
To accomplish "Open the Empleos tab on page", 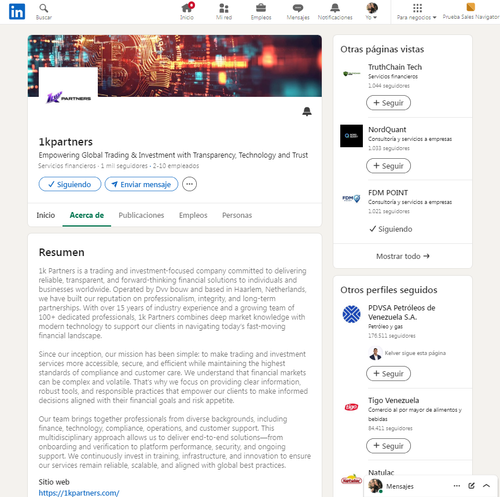I will click(x=193, y=215).
